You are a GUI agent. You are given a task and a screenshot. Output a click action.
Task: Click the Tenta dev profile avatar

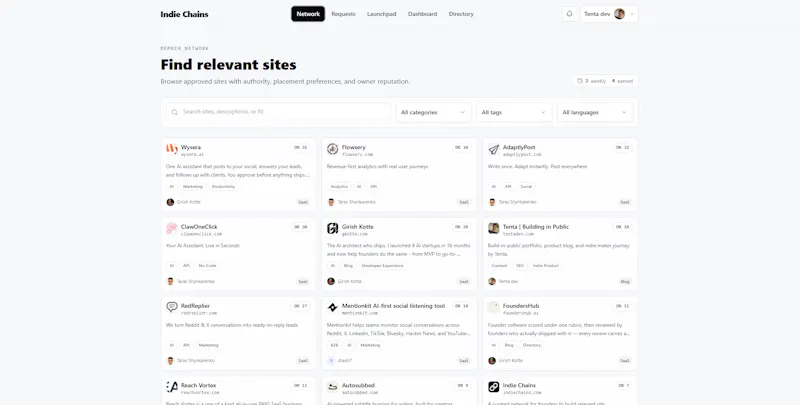[x=619, y=14]
